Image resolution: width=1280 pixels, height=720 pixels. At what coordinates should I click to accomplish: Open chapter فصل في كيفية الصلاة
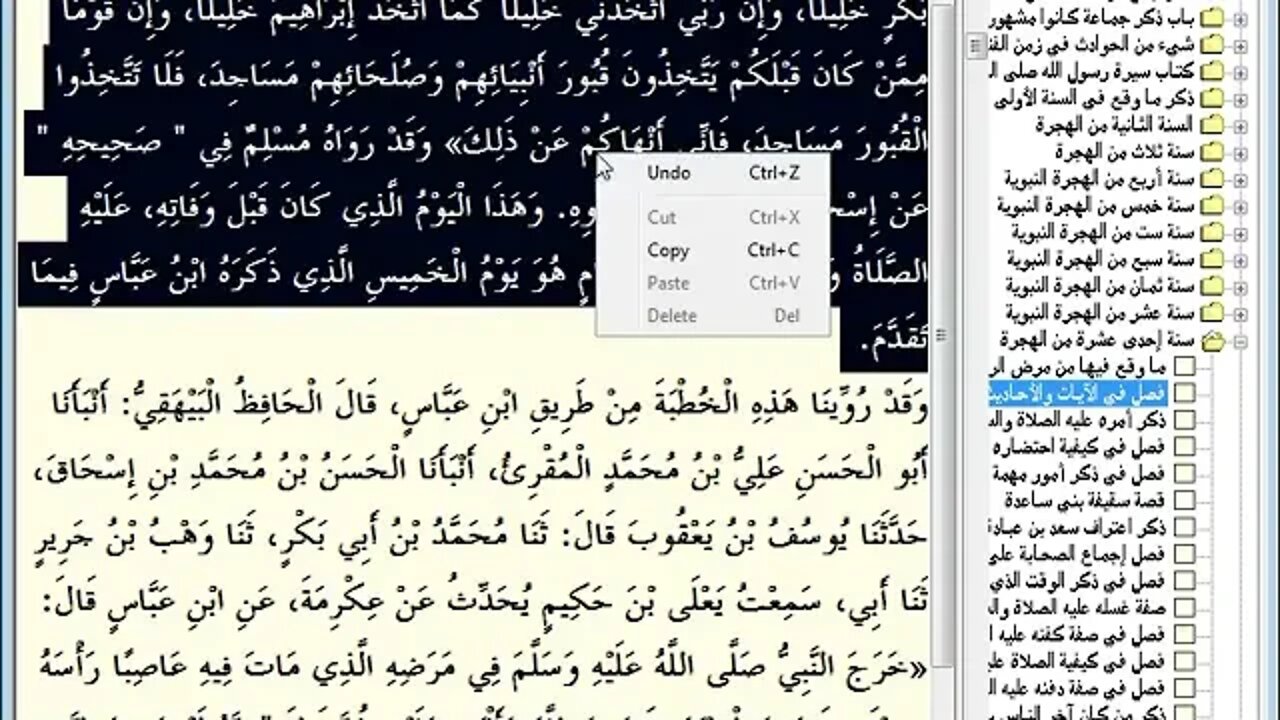coord(1077,660)
